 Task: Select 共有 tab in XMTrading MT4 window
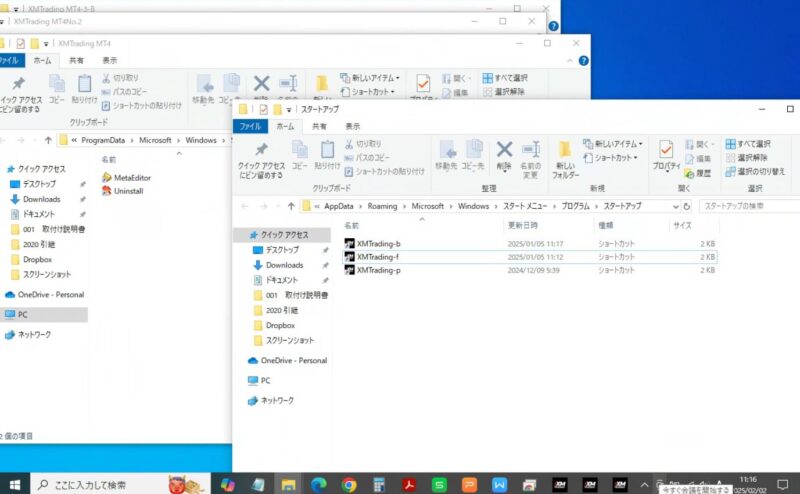(x=77, y=60)
